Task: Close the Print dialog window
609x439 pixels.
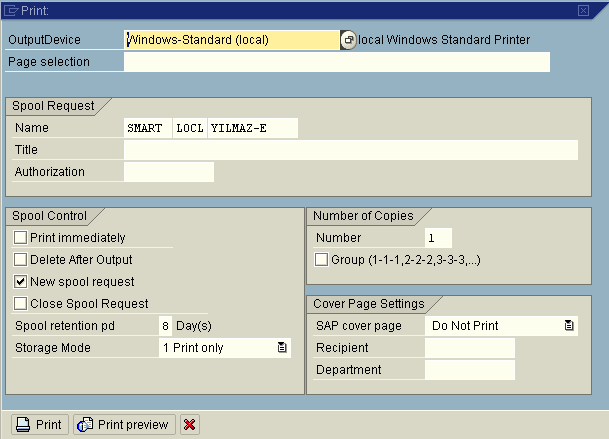Action: (x=583, y=10)
